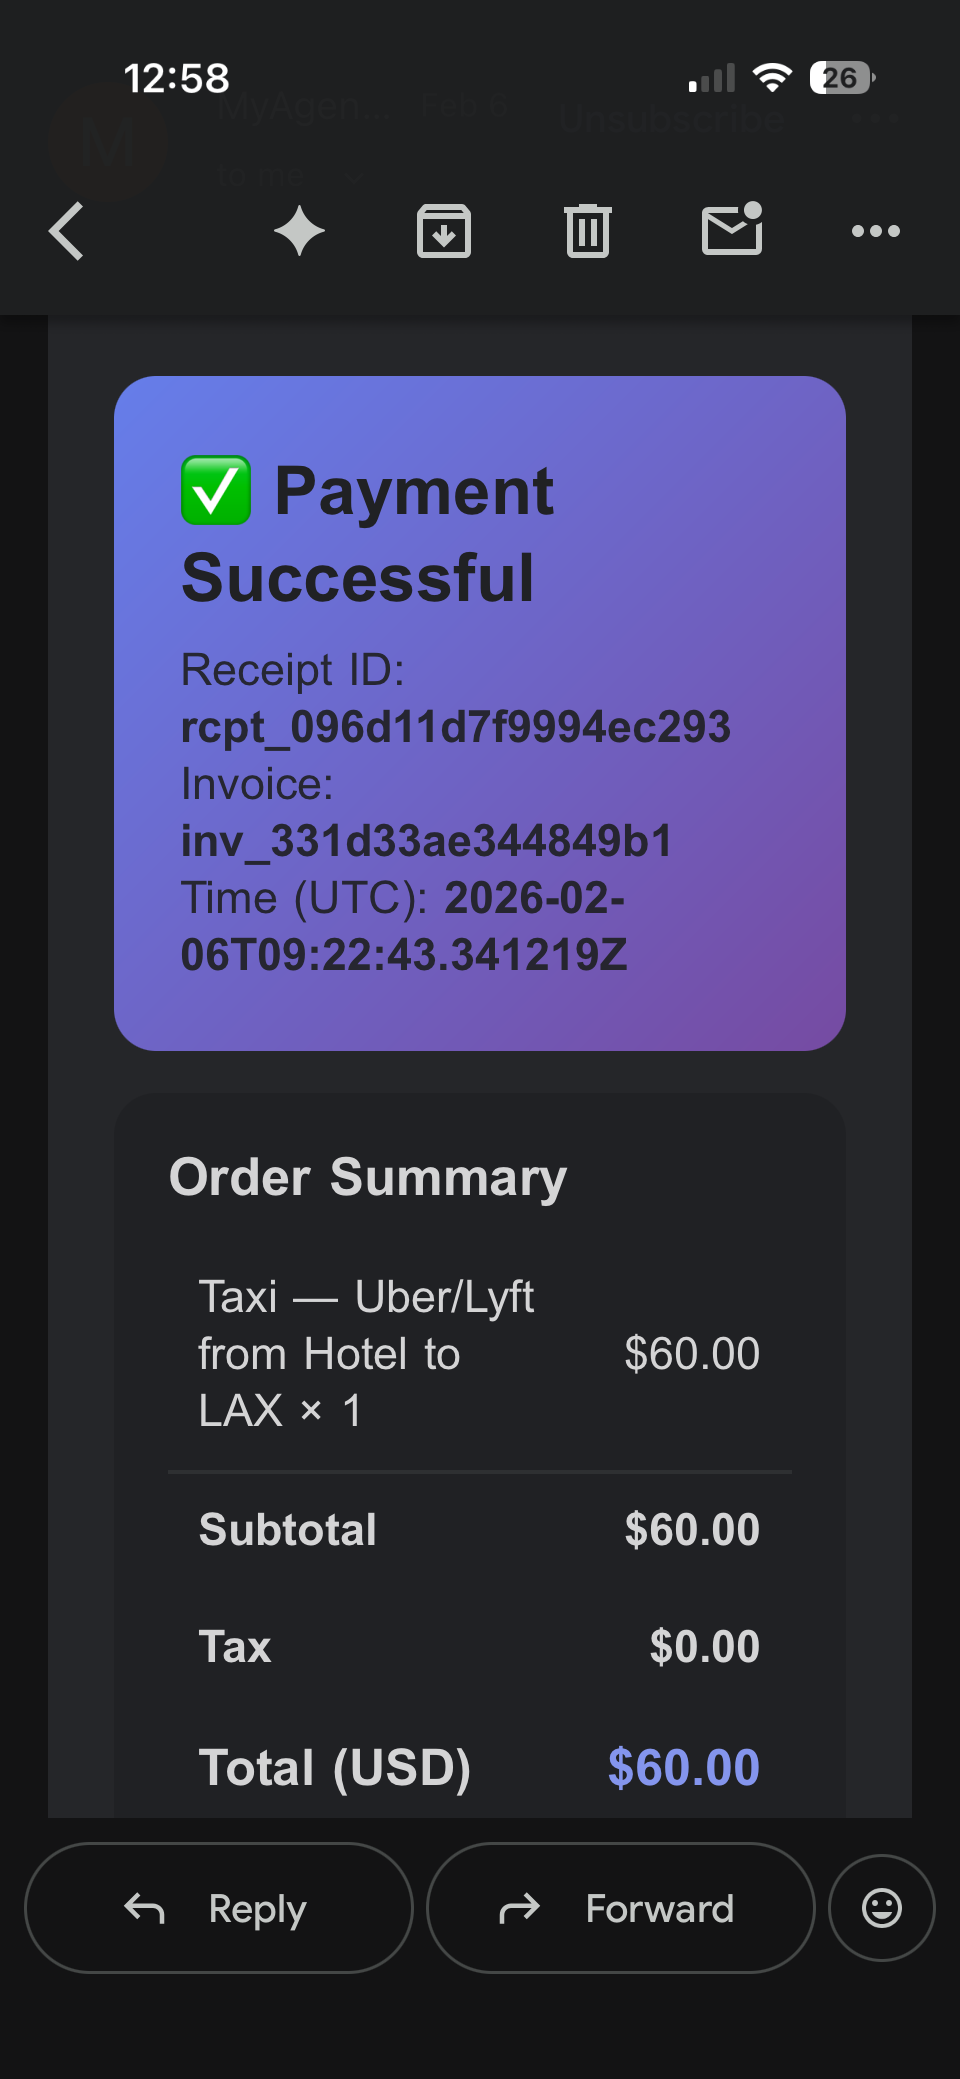Add an emoji reaction with smiley button
The width and height of the screenshot is (960, 2079).
tap(882, 1908)
